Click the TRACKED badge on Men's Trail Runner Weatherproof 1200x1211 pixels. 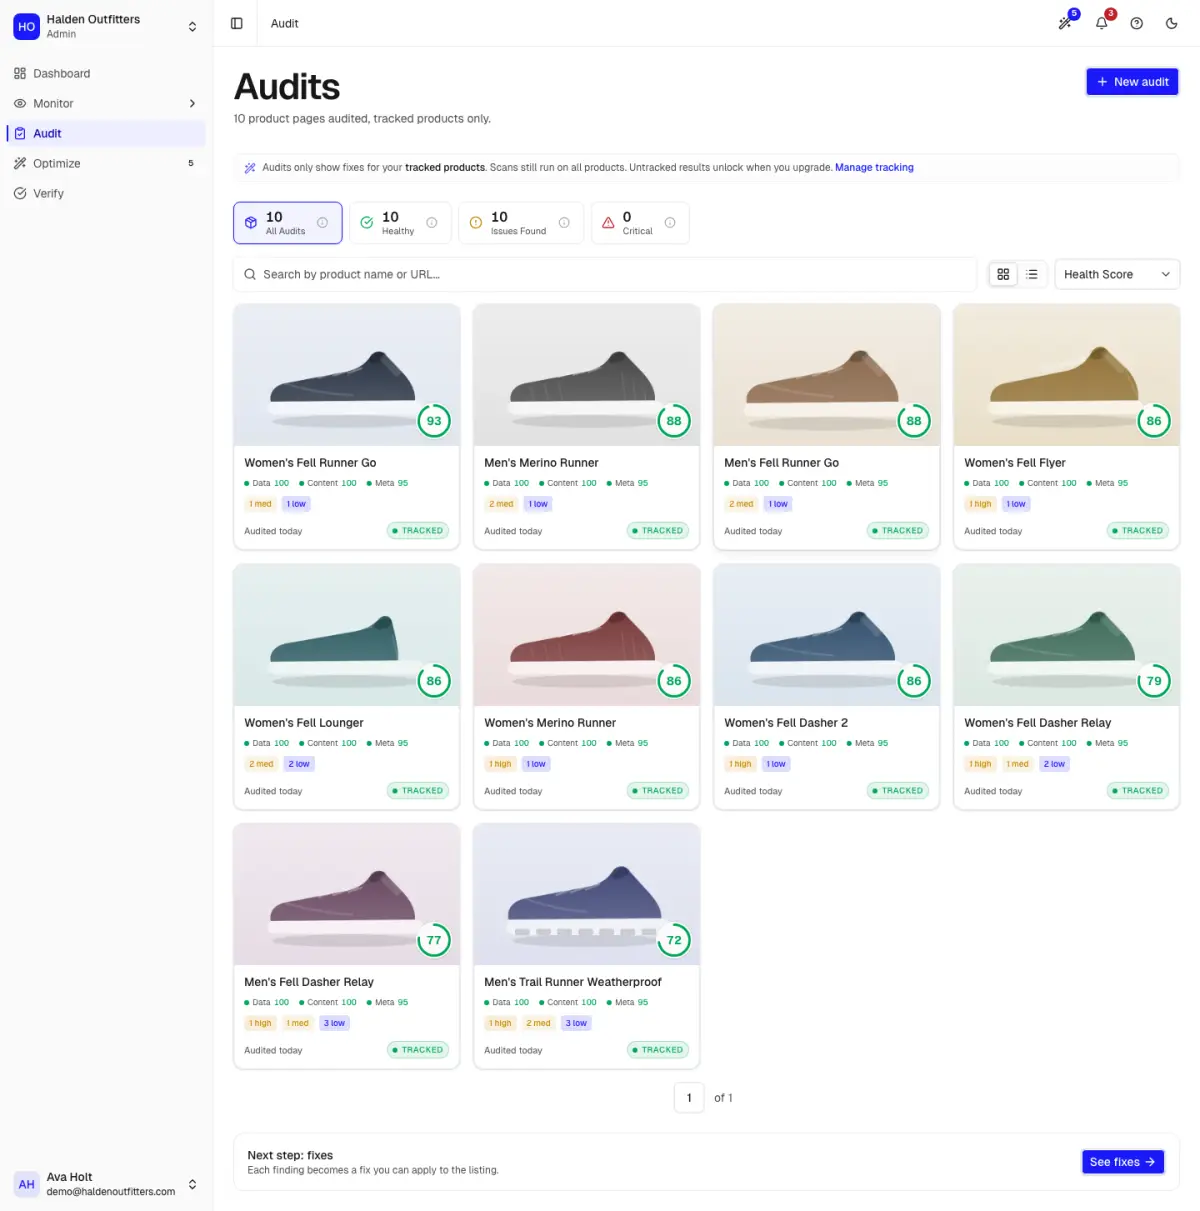[658, 1050]
